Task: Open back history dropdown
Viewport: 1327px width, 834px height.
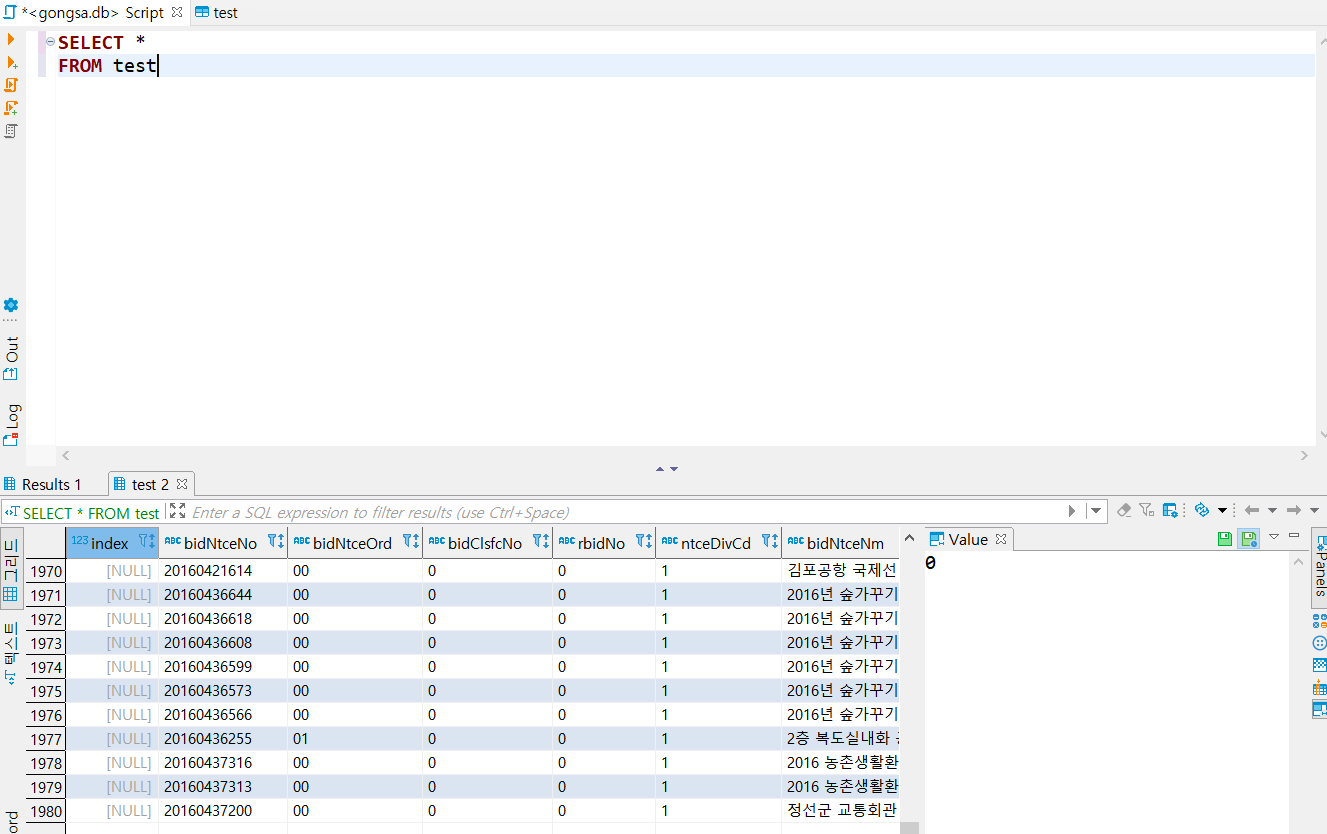Action: pos(1272,511)
